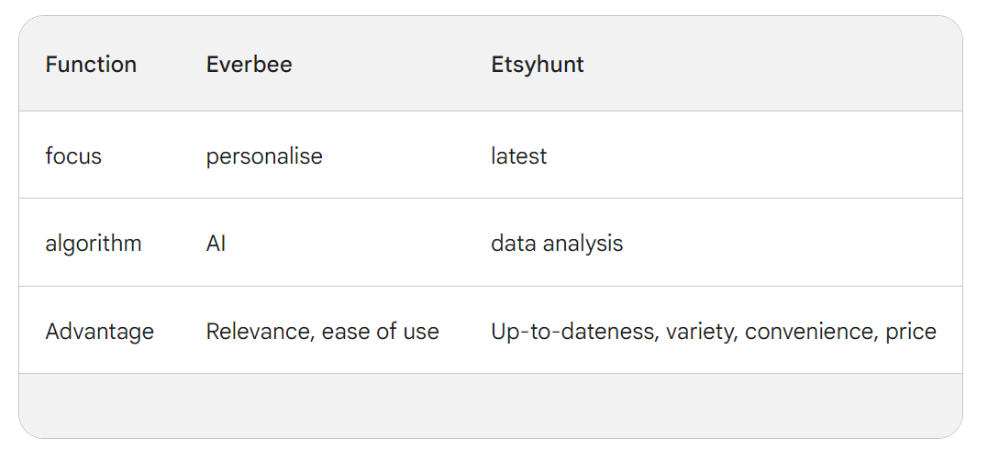This screenshot has height=463, width=982.
Task: Select the focus row label
Action: [73, 156]
